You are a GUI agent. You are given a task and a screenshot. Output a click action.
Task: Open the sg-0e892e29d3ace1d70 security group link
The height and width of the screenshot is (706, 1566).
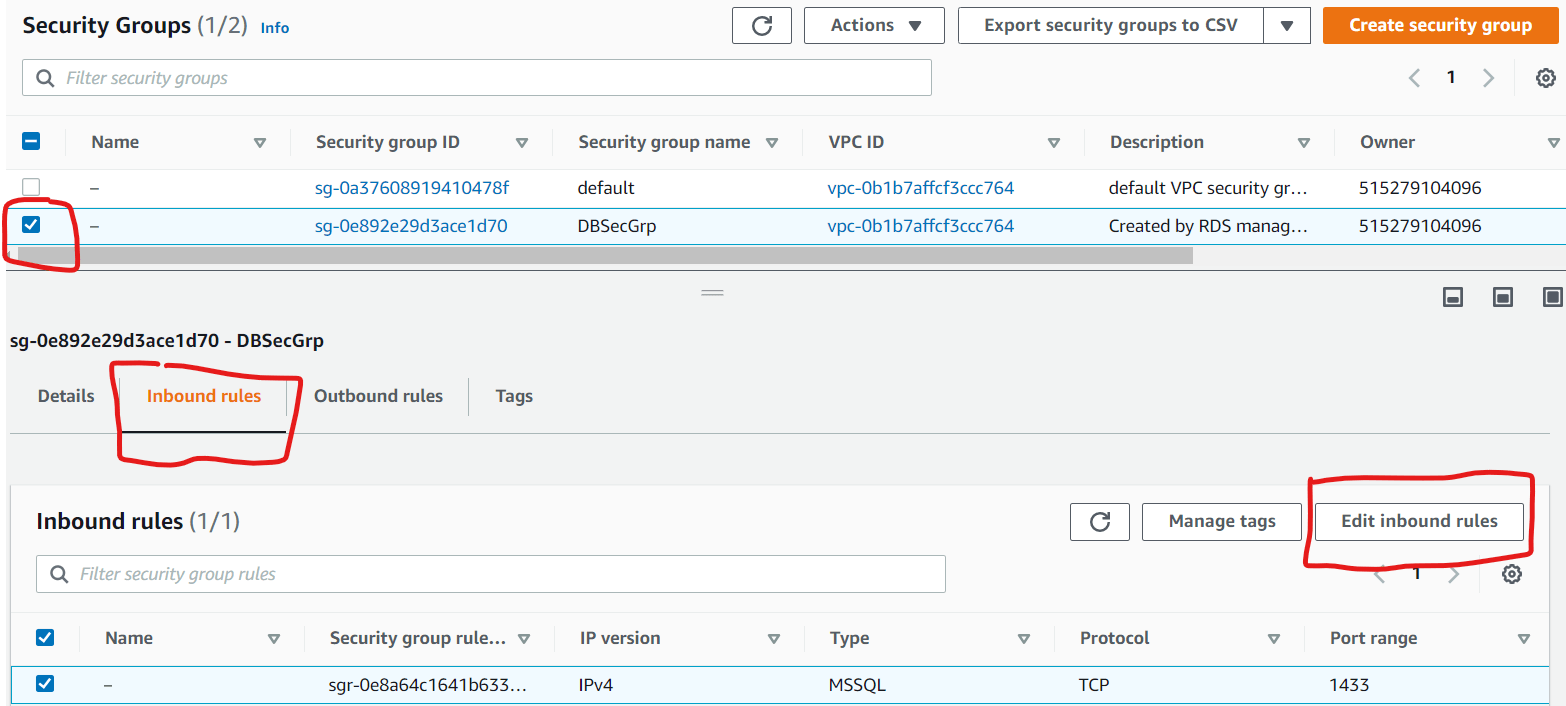point(411,226)
